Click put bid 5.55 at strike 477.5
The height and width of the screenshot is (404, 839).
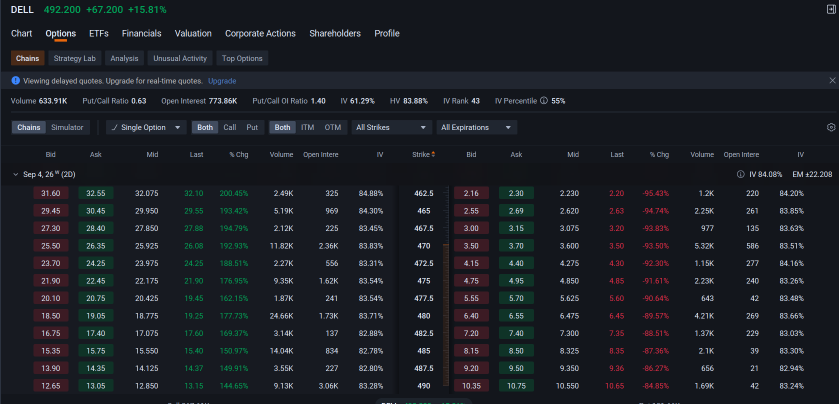tap(471, 298)
